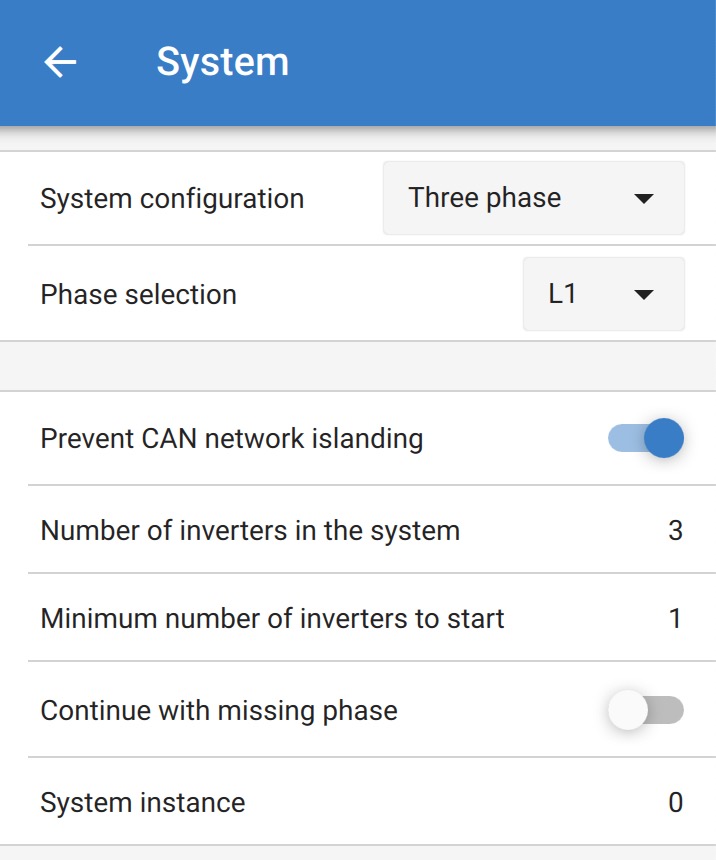Open the Three phase configuration dropdown
Viewport: 716px width, 860px height.
[x=533, y=198]
